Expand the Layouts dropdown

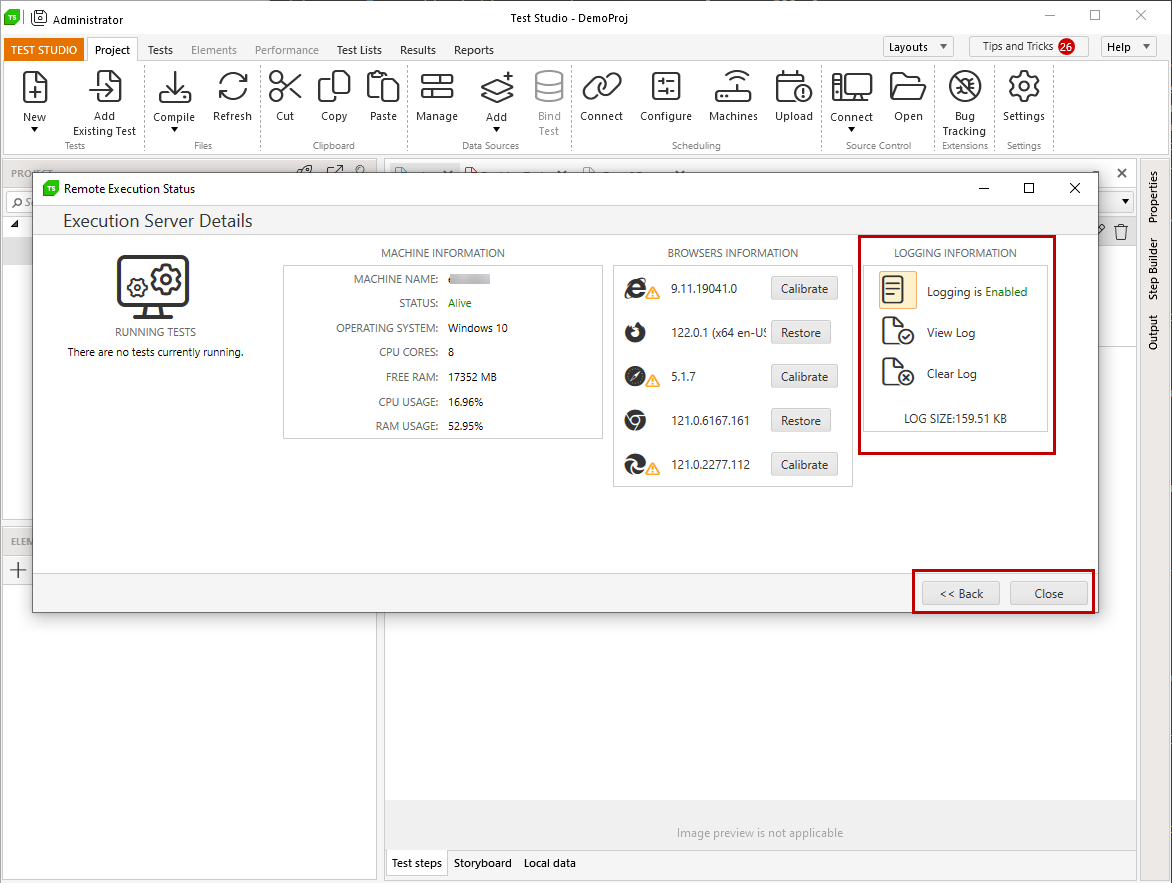tap(918, 46)
